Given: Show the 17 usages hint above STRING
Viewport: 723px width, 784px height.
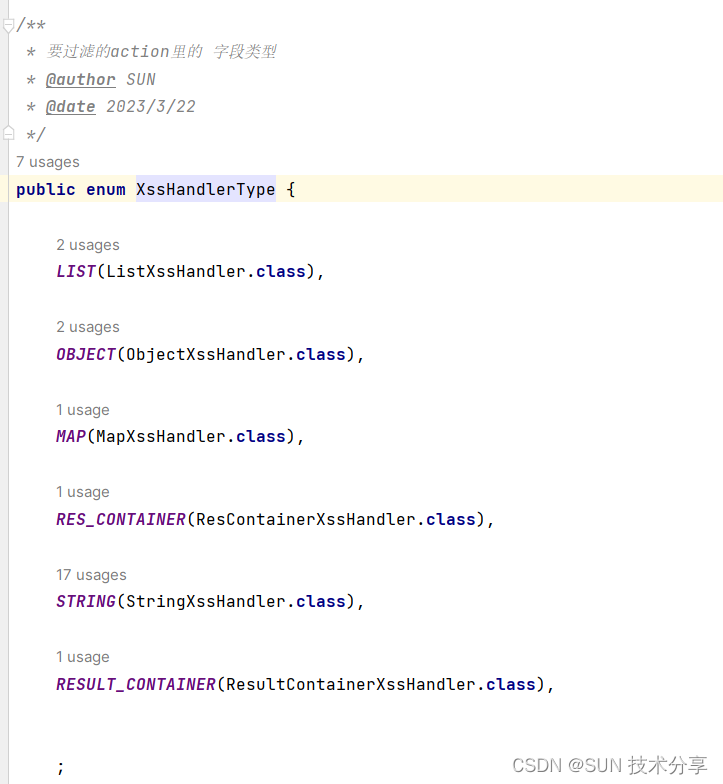Looking at the screenshot, I should tap(91, 575).
